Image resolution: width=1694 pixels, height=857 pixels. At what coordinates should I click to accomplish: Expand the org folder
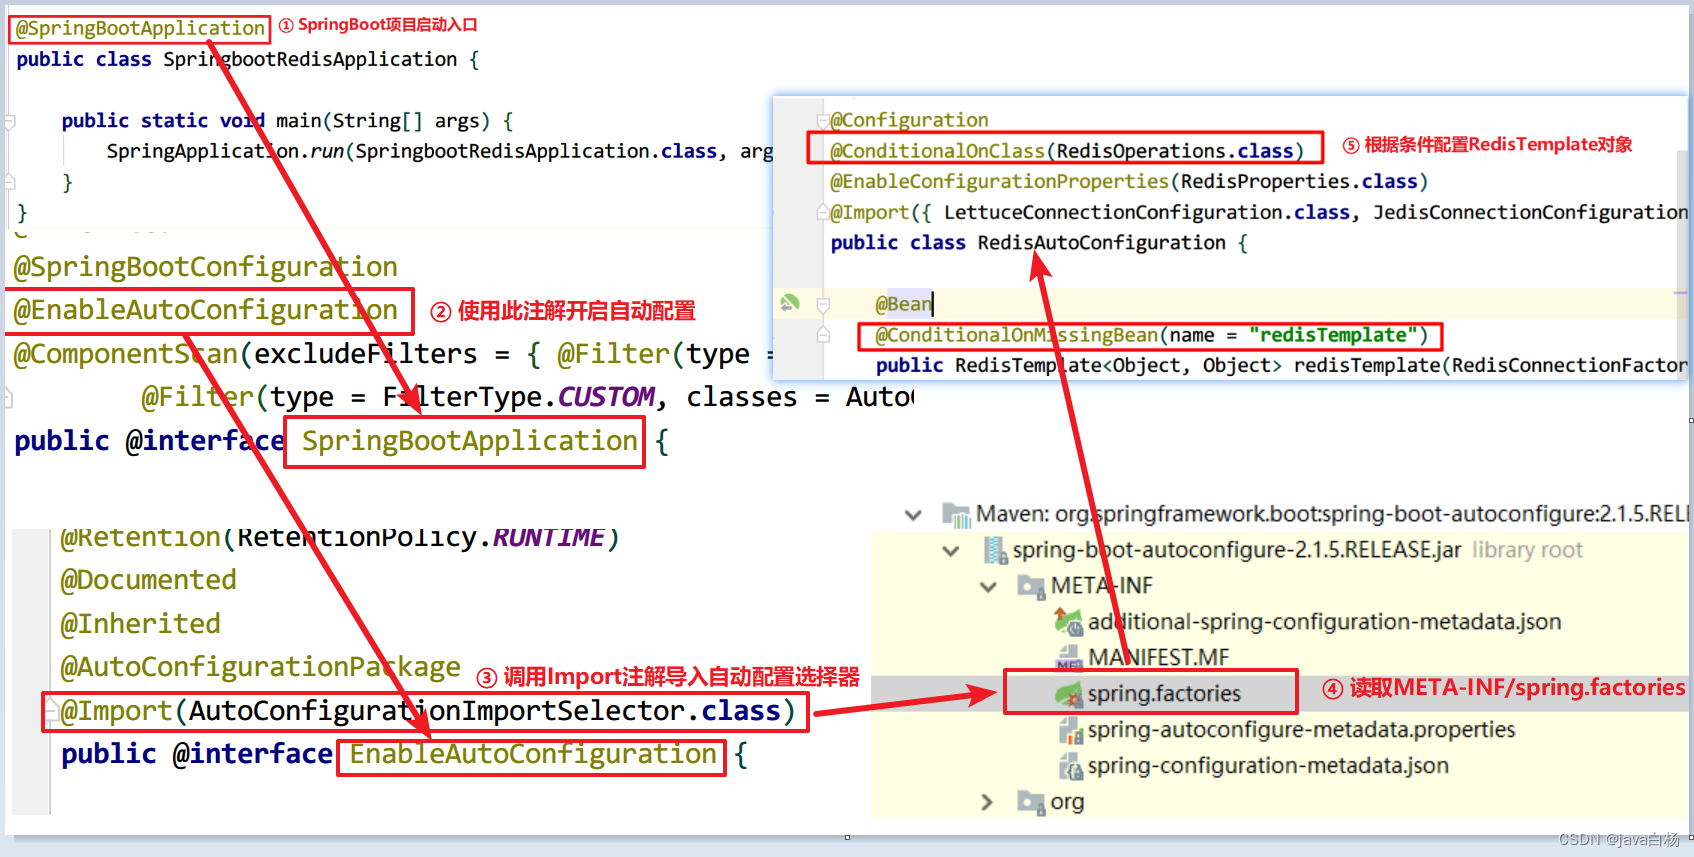(988, 802)
